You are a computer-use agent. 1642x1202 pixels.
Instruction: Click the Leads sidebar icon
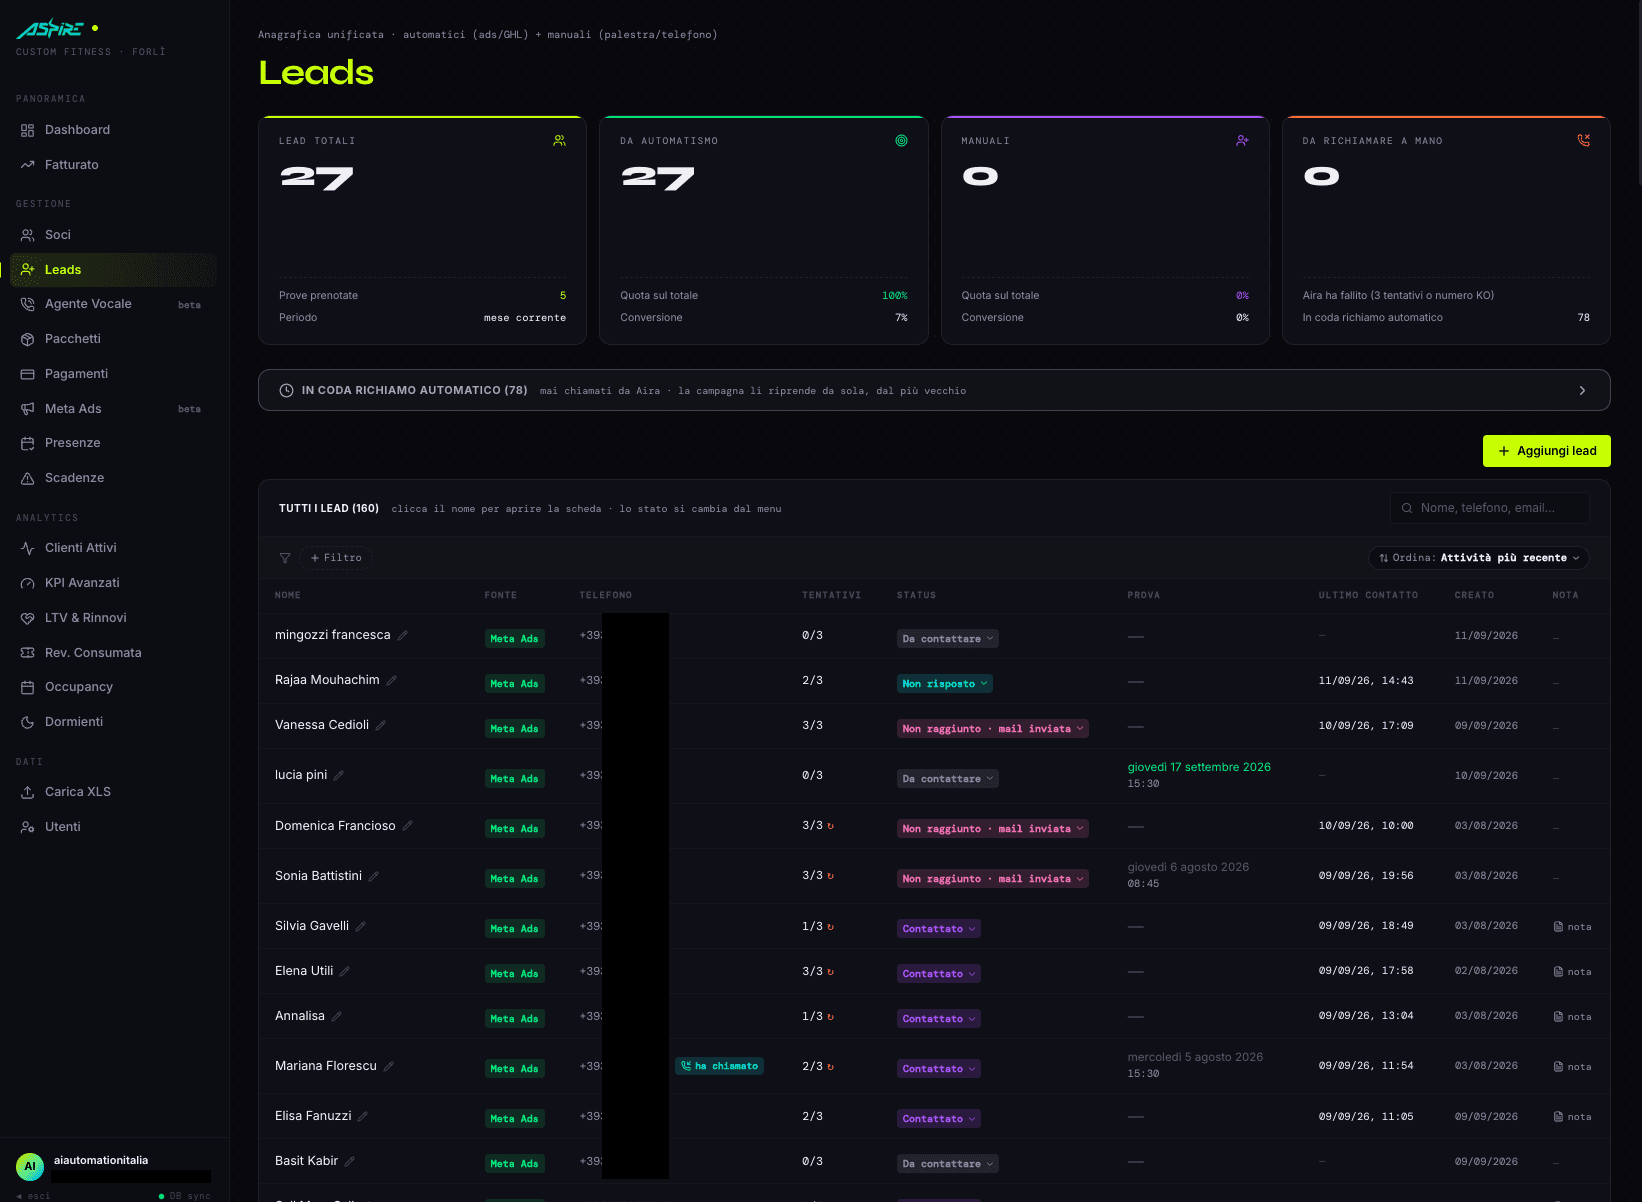pos(28,270)
